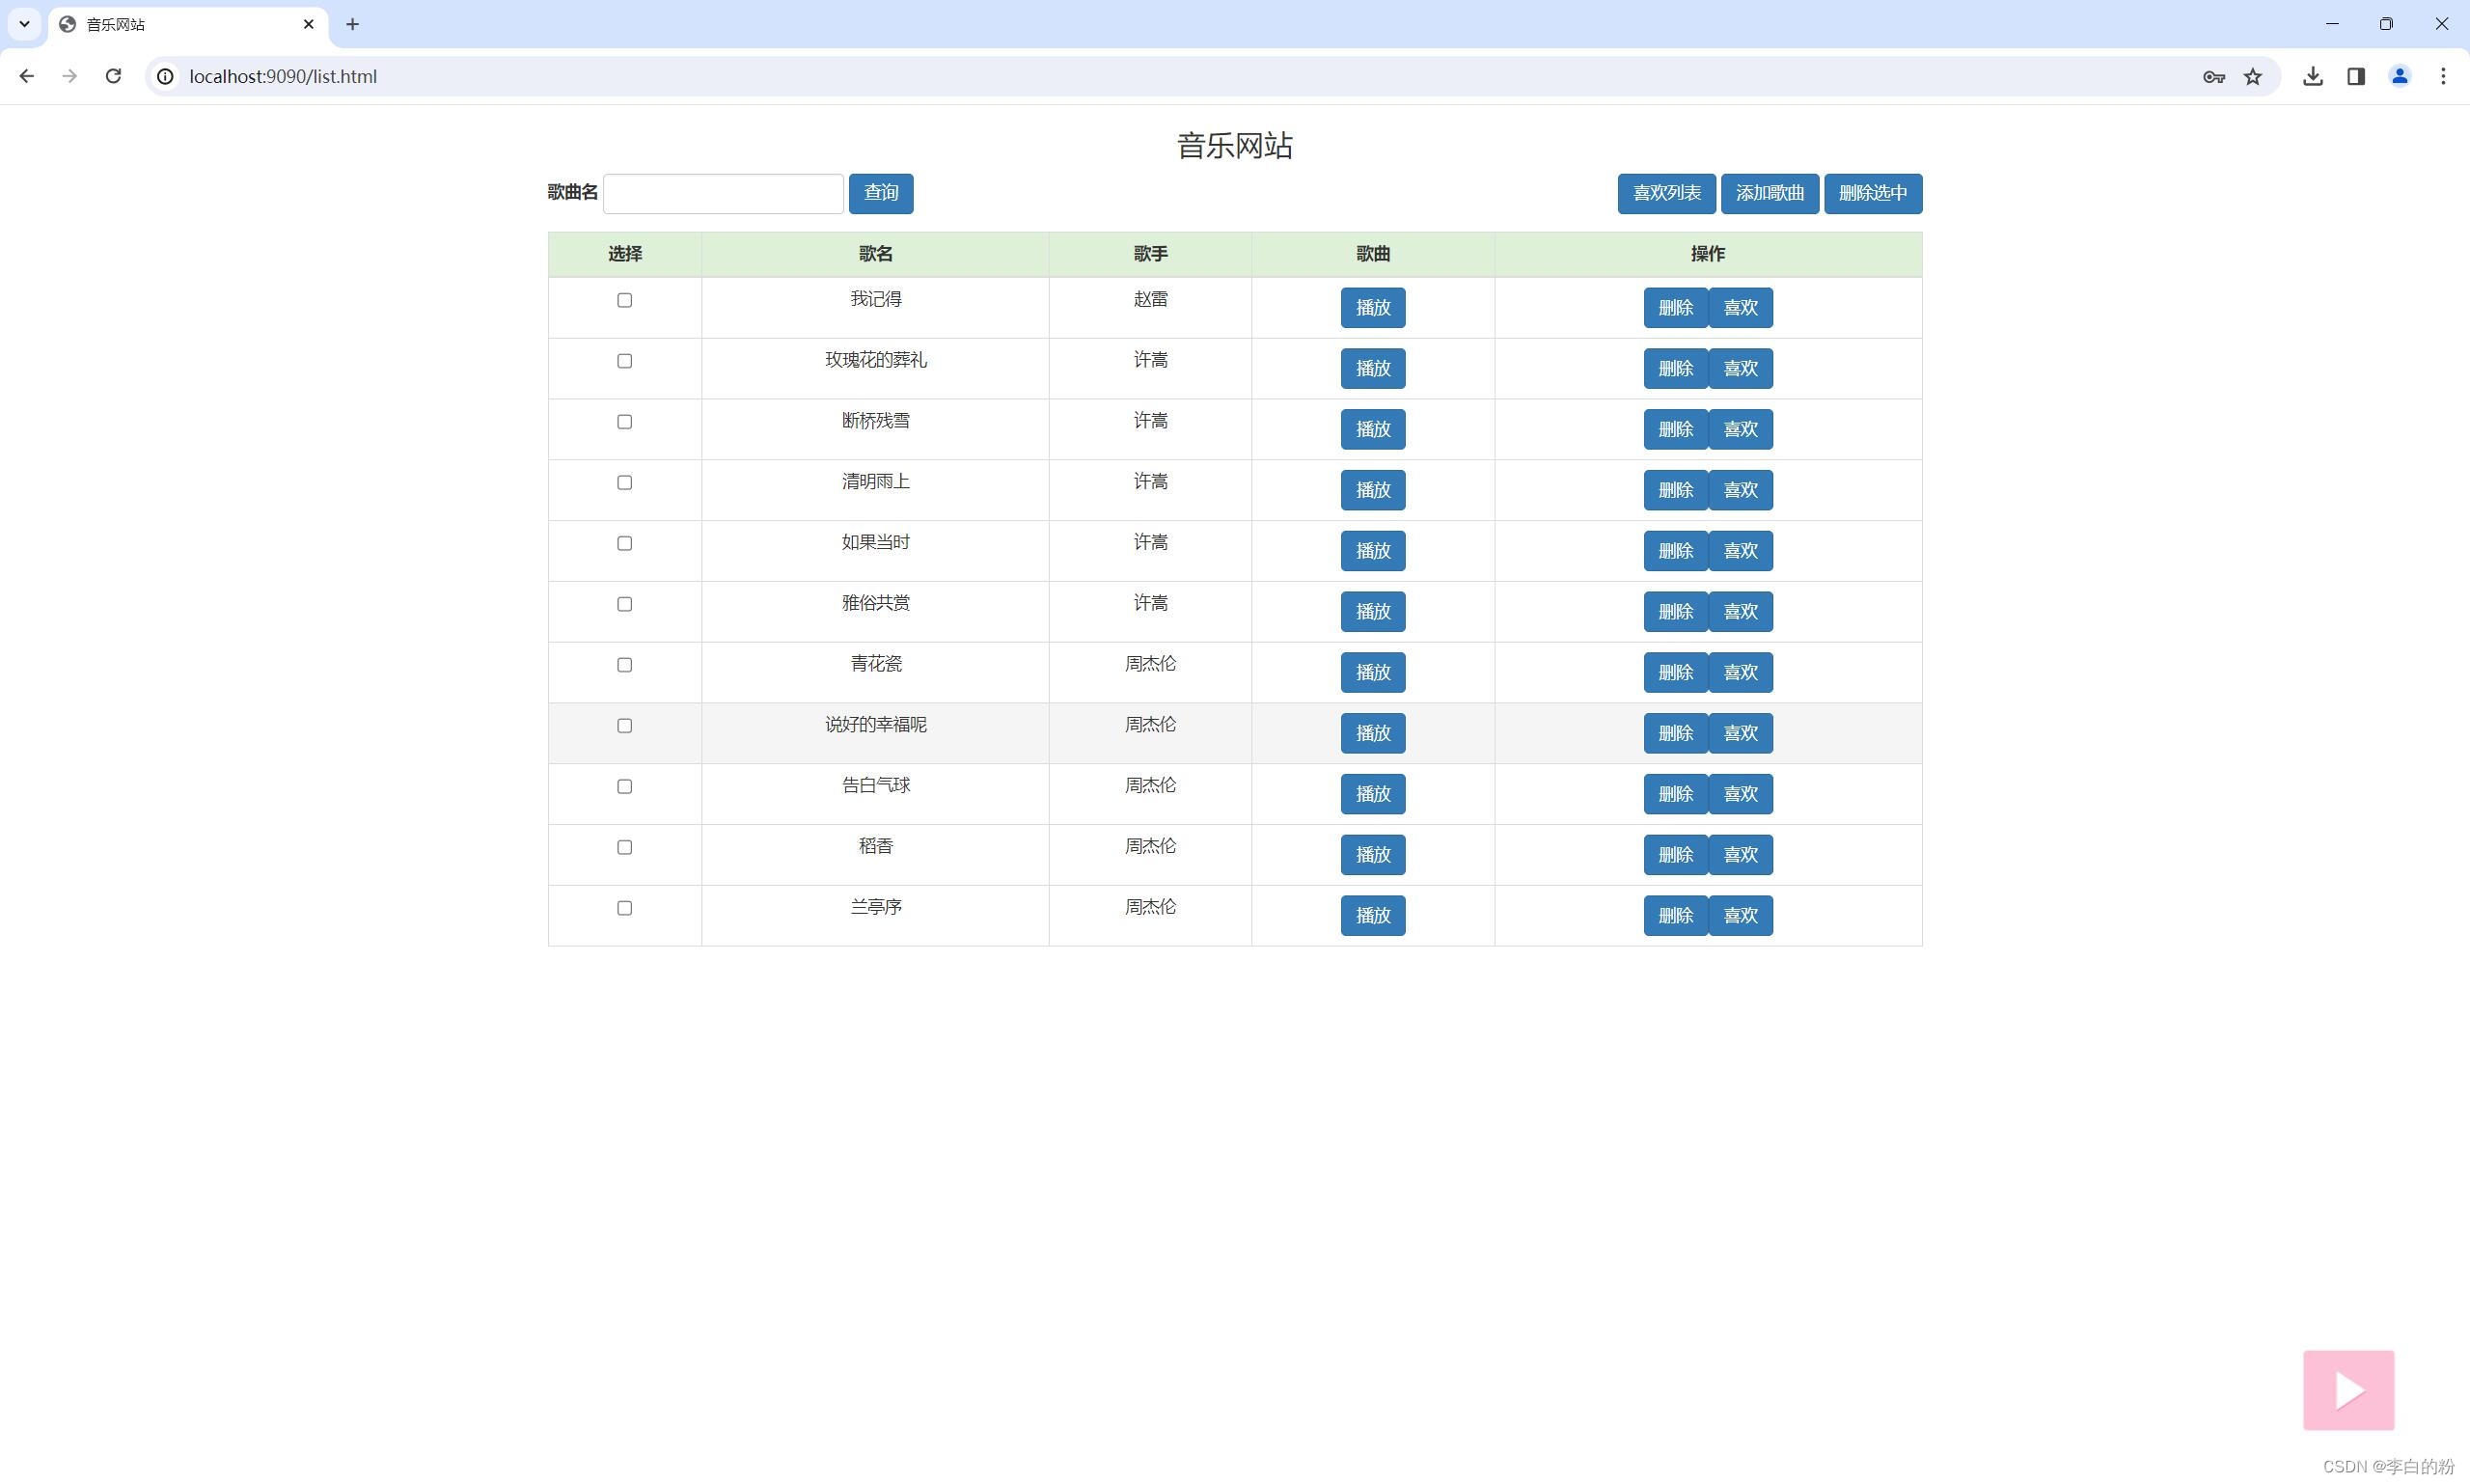2470x1484 pixels.
Task: Click the 喜欢列表 button
Action: coord(1666,193)
